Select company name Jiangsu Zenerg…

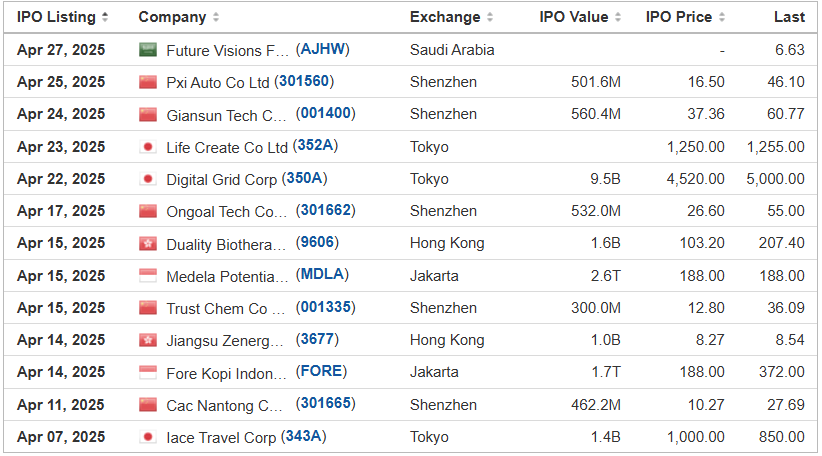click(224, 341)
